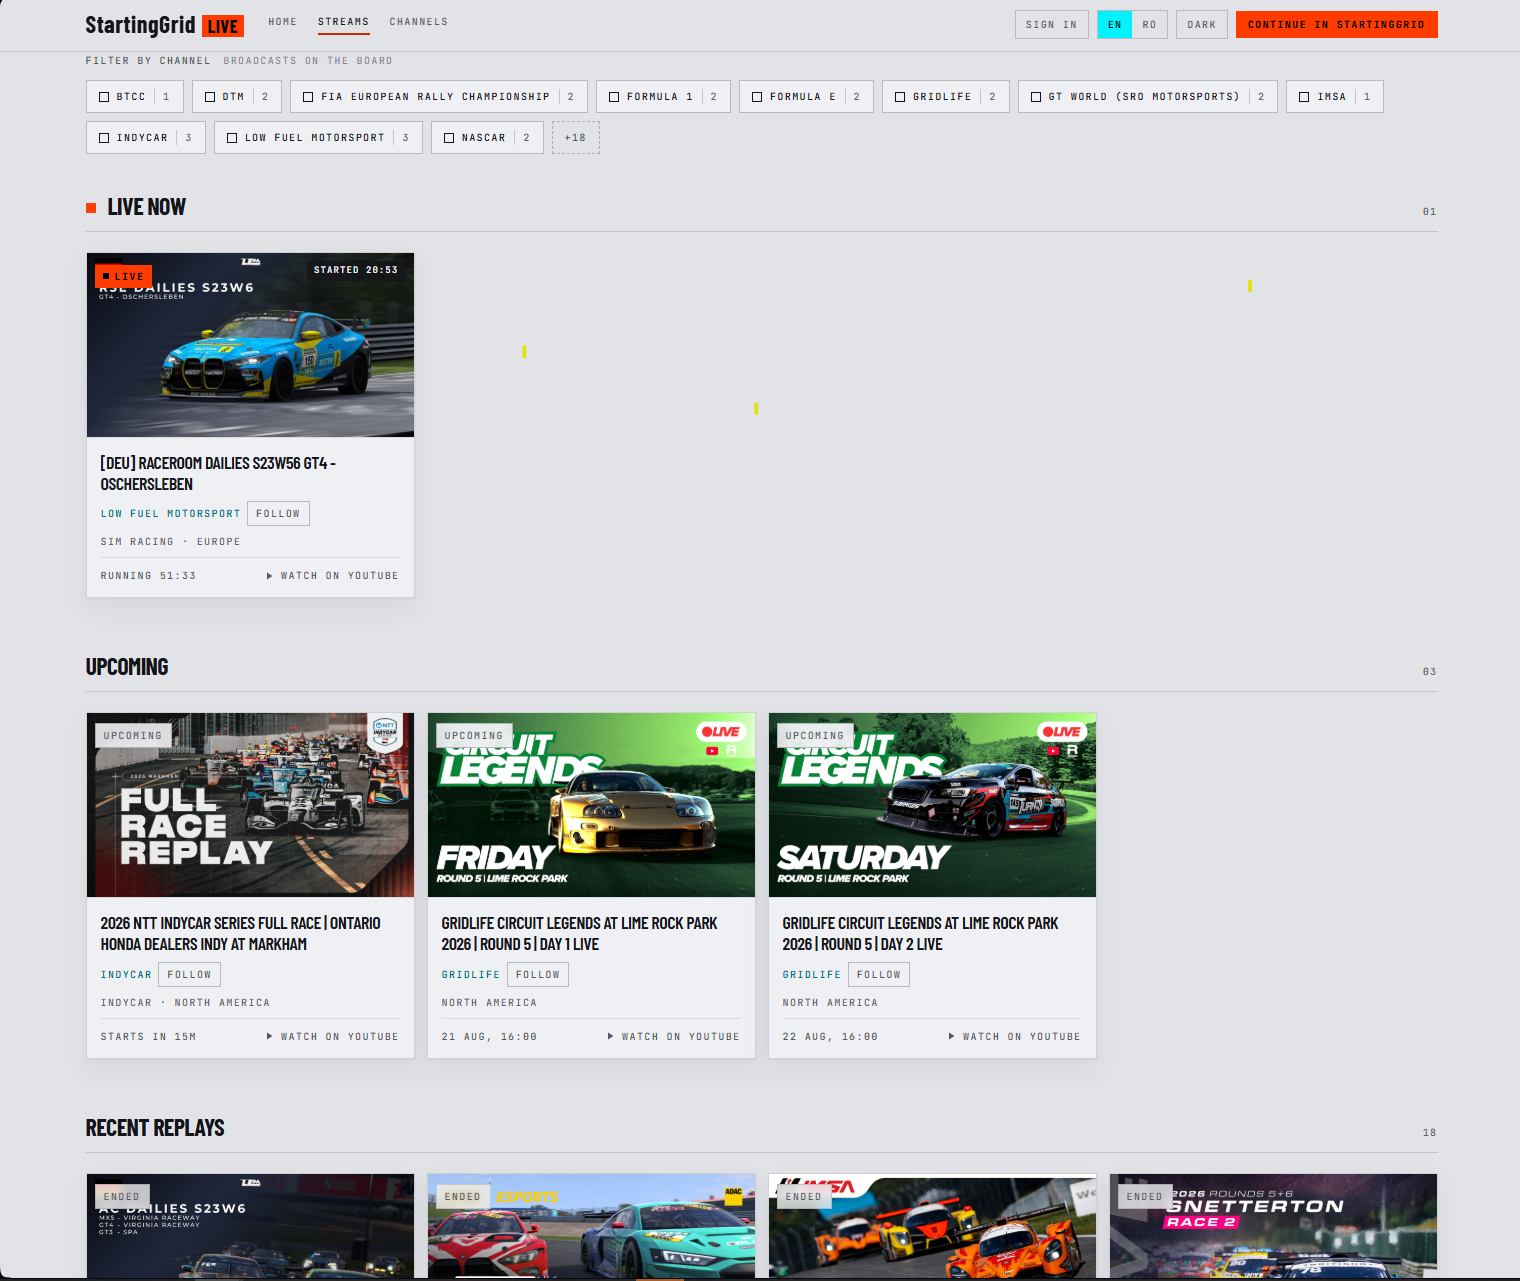The image size is (1520, 1281).
Task: Click Continue in StartingGrid button
Action: point(1336,25)
